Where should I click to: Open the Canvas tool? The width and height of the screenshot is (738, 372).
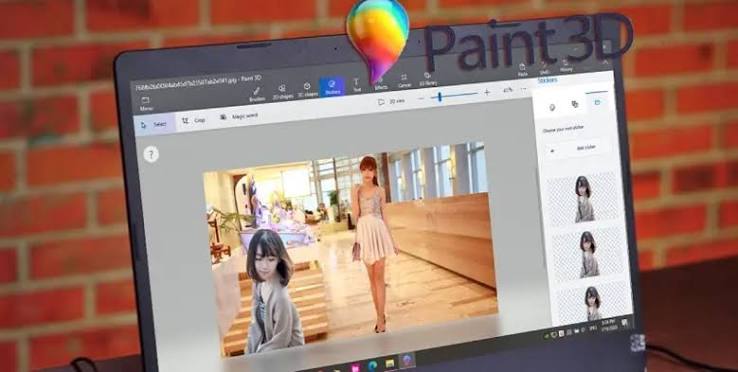(404, 81)
